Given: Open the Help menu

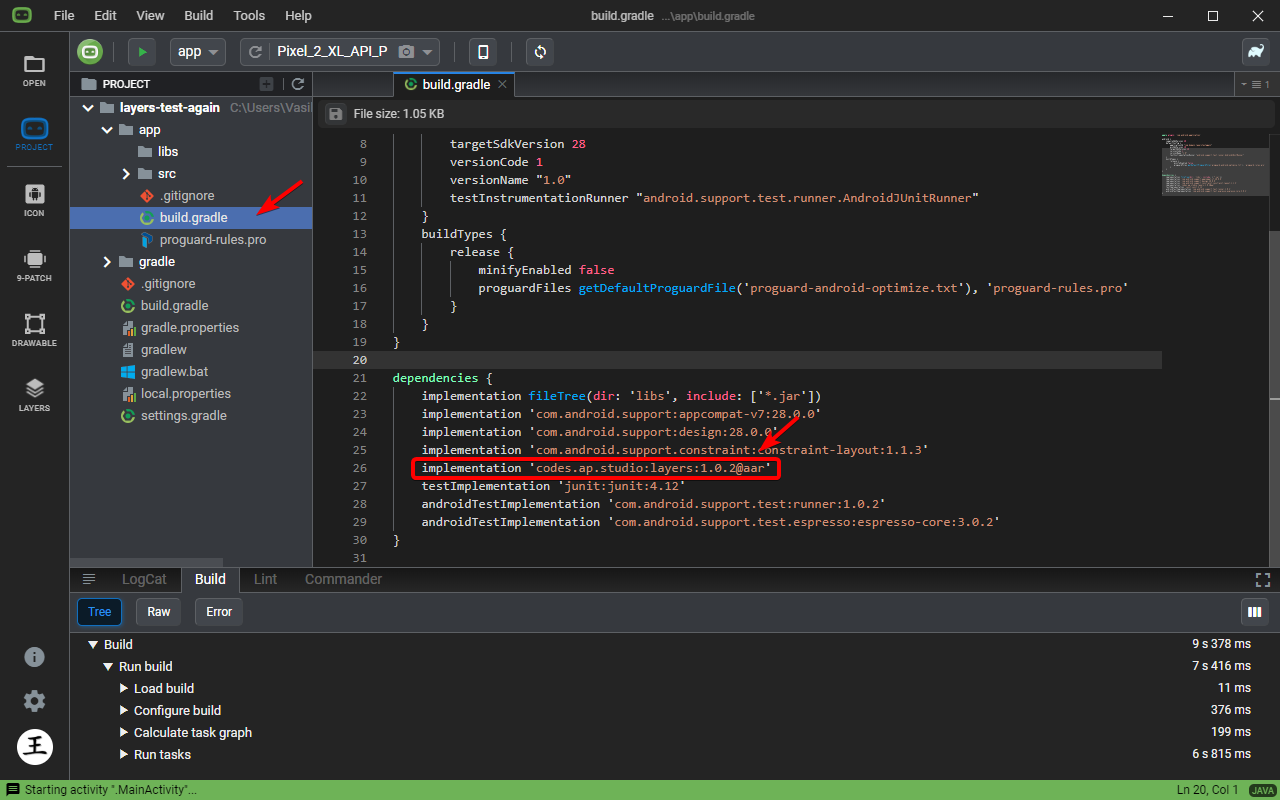Looking at the screenshot, I should pos(298,16).
